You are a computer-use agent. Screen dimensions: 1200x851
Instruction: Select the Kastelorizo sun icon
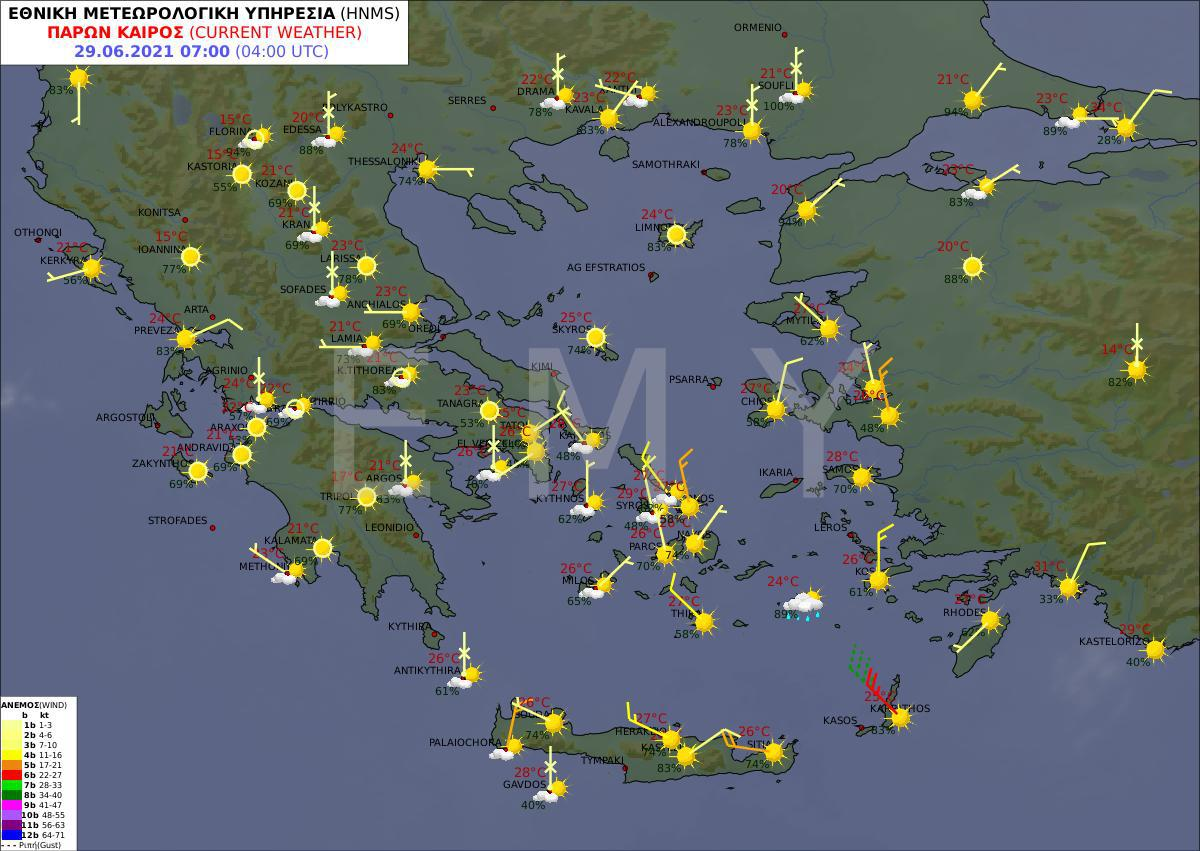[x=1155, y=650]
